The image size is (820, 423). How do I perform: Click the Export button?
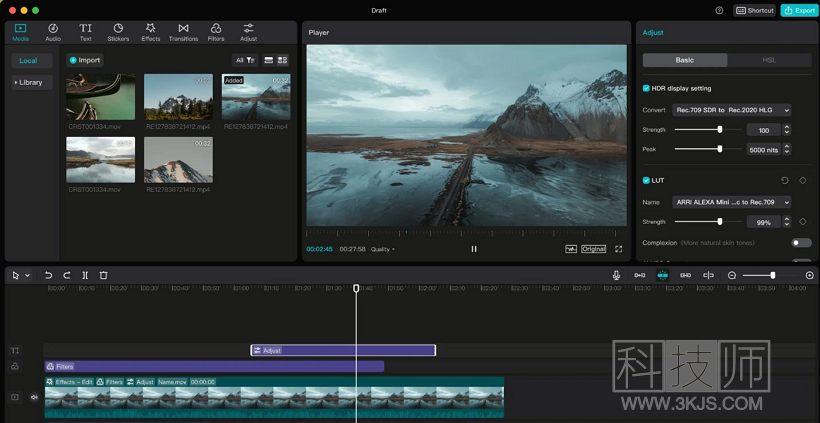click(799, 10)
